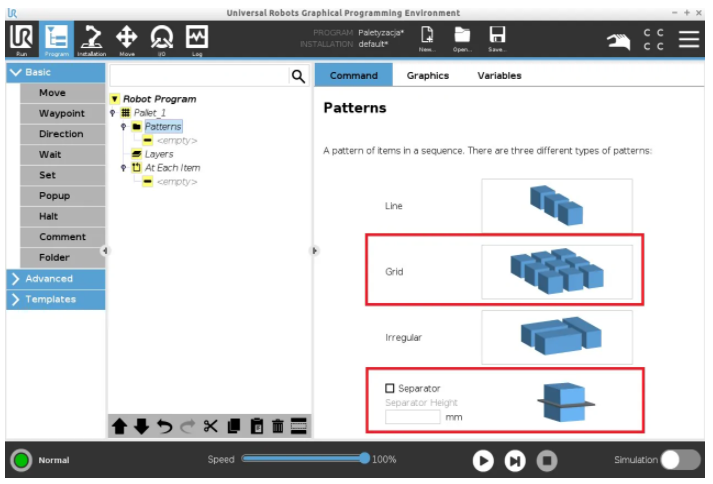
Task: Collapse the Pallet_1 tree node
Action: click(113, 113)
